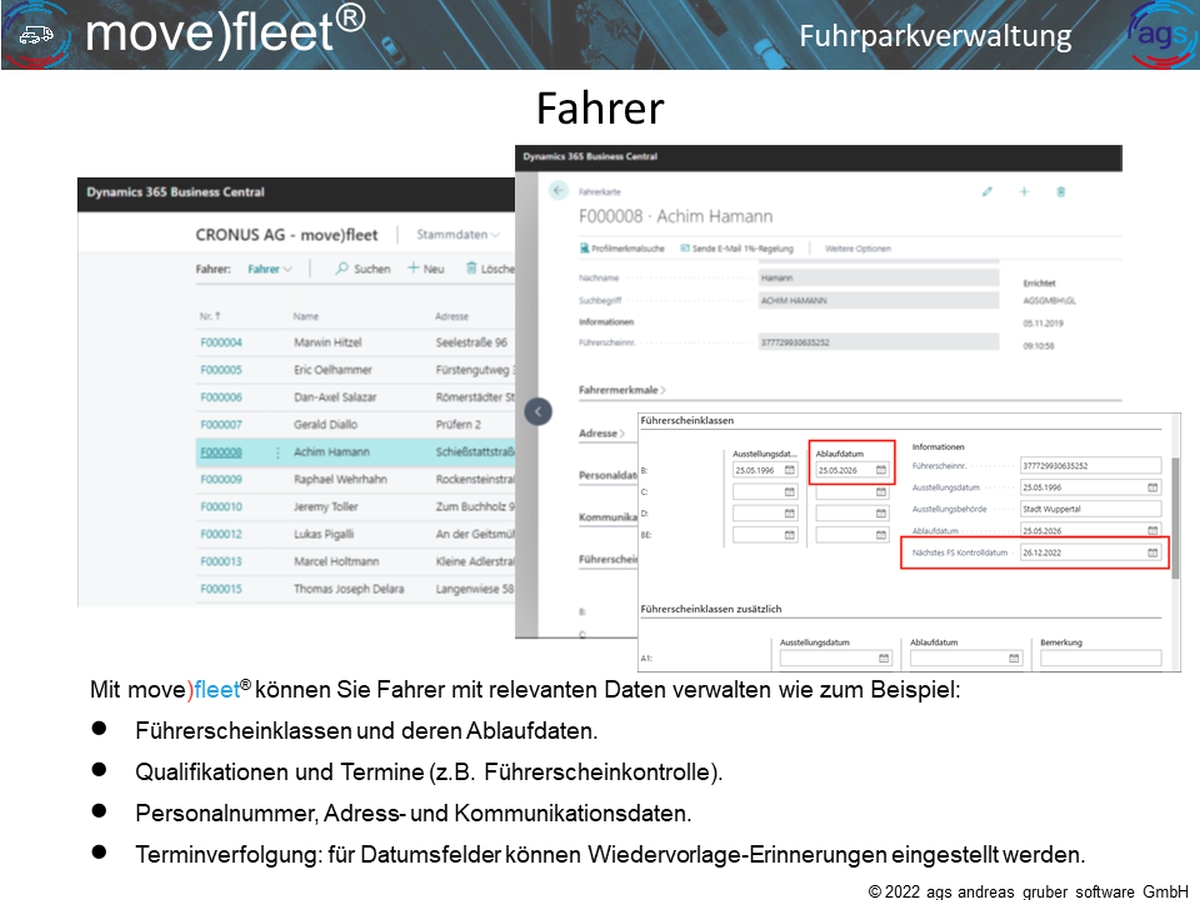Click the trash delete icon on Fahrerkarte
This screenshot has width=1200, height=900.
(x=1062, y=191)
